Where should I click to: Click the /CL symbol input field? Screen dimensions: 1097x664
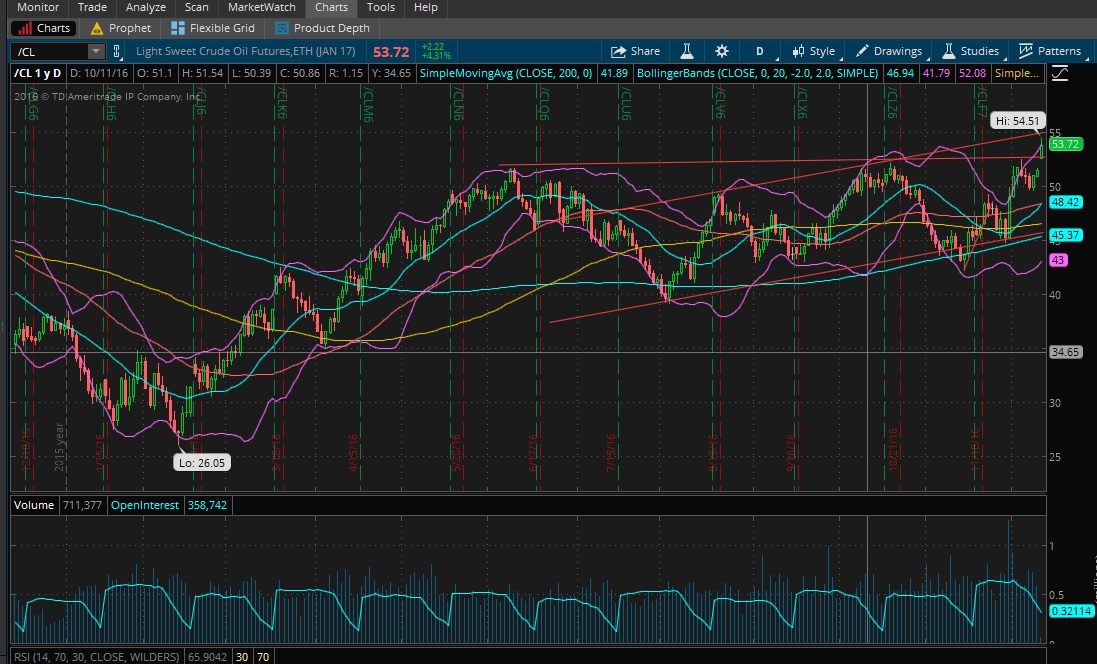click(x=50, y=51)
